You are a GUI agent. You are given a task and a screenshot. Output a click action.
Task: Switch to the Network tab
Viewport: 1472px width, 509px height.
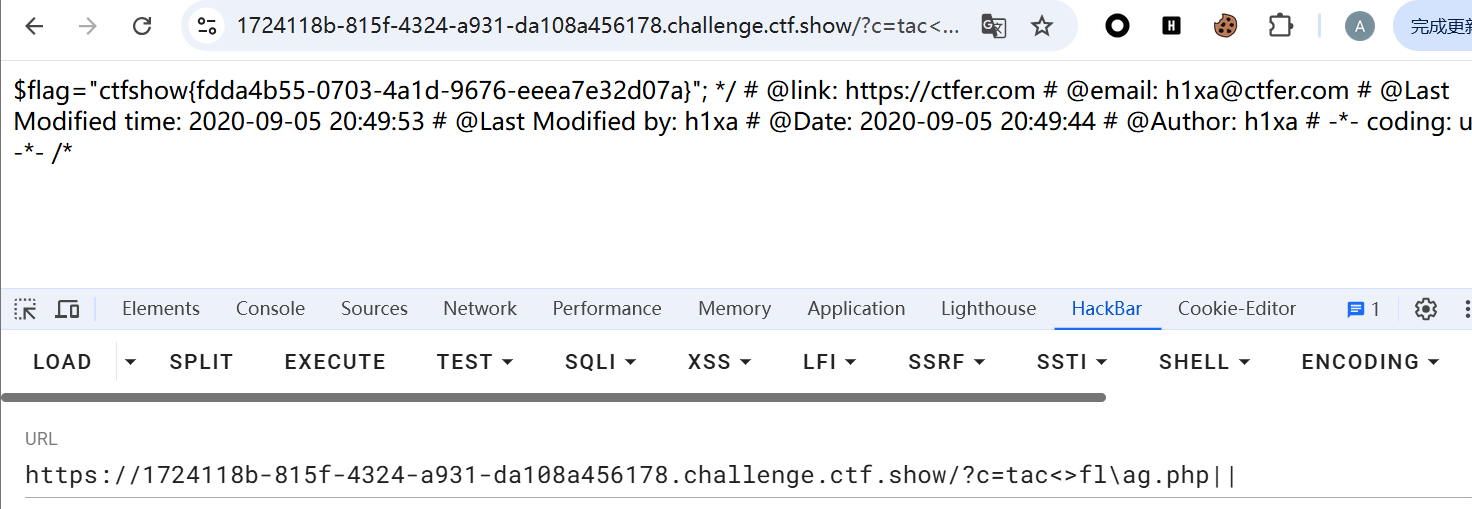point(480,309)
